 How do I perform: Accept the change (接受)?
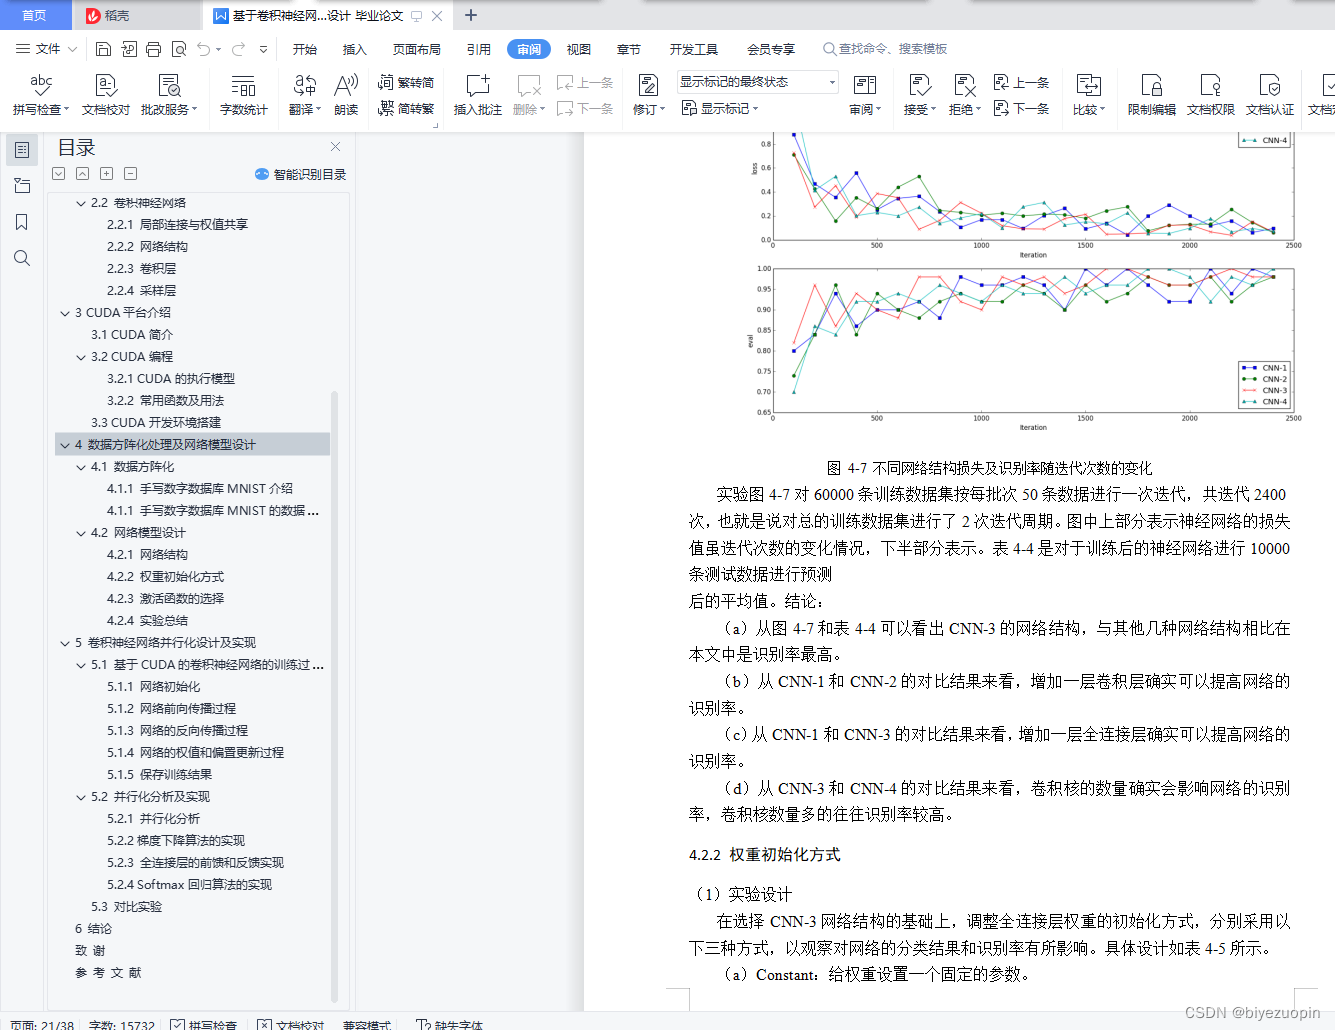919,95
